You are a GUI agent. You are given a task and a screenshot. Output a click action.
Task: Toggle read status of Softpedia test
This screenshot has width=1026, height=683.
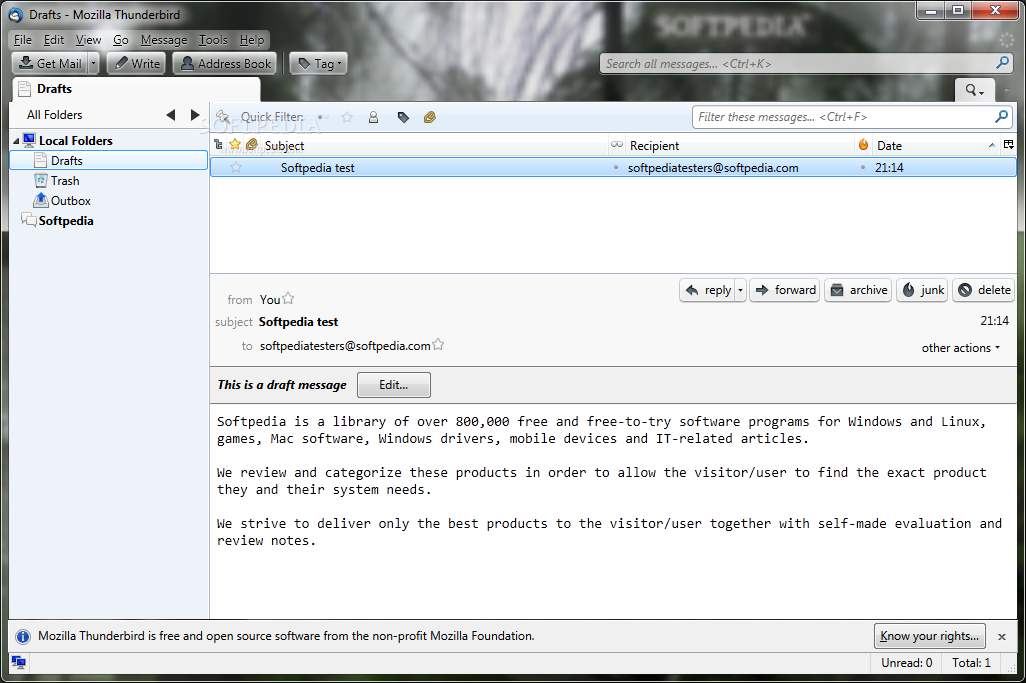click(616, 167)
